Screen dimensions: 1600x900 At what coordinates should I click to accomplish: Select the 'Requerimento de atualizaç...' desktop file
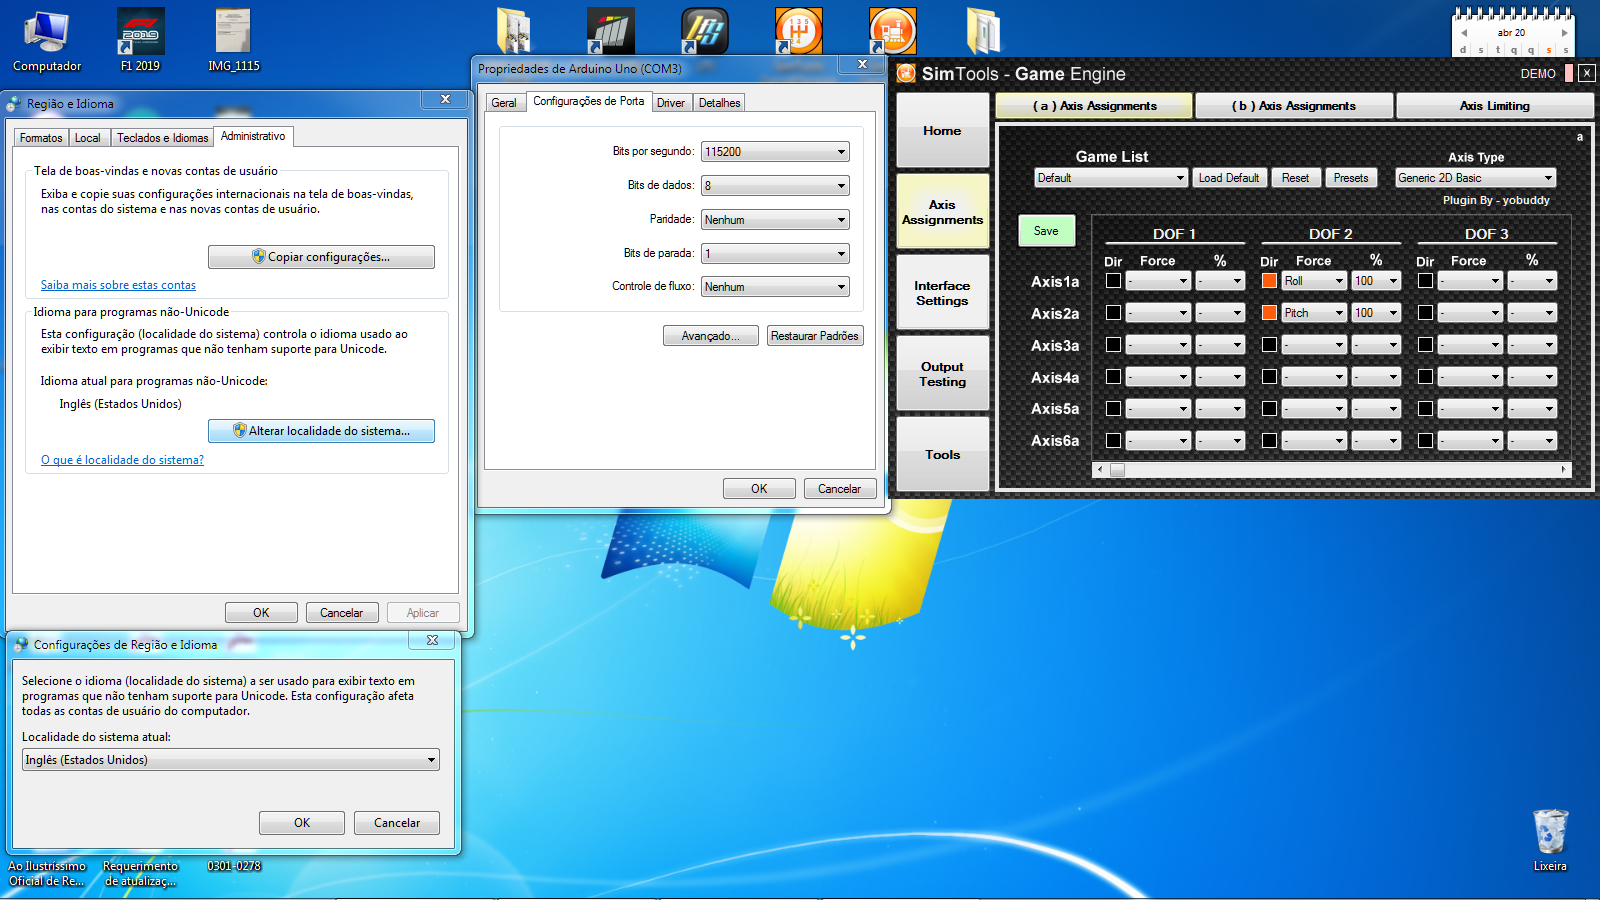140,873
